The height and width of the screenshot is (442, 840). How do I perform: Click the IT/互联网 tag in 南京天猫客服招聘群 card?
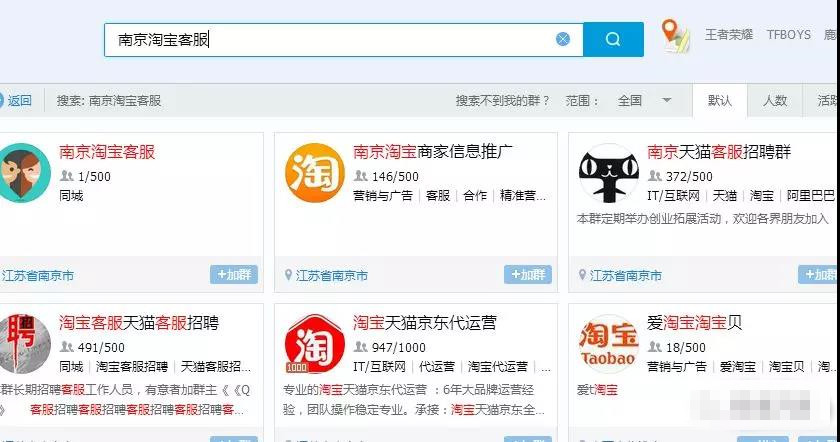click(x=673, y=196)
